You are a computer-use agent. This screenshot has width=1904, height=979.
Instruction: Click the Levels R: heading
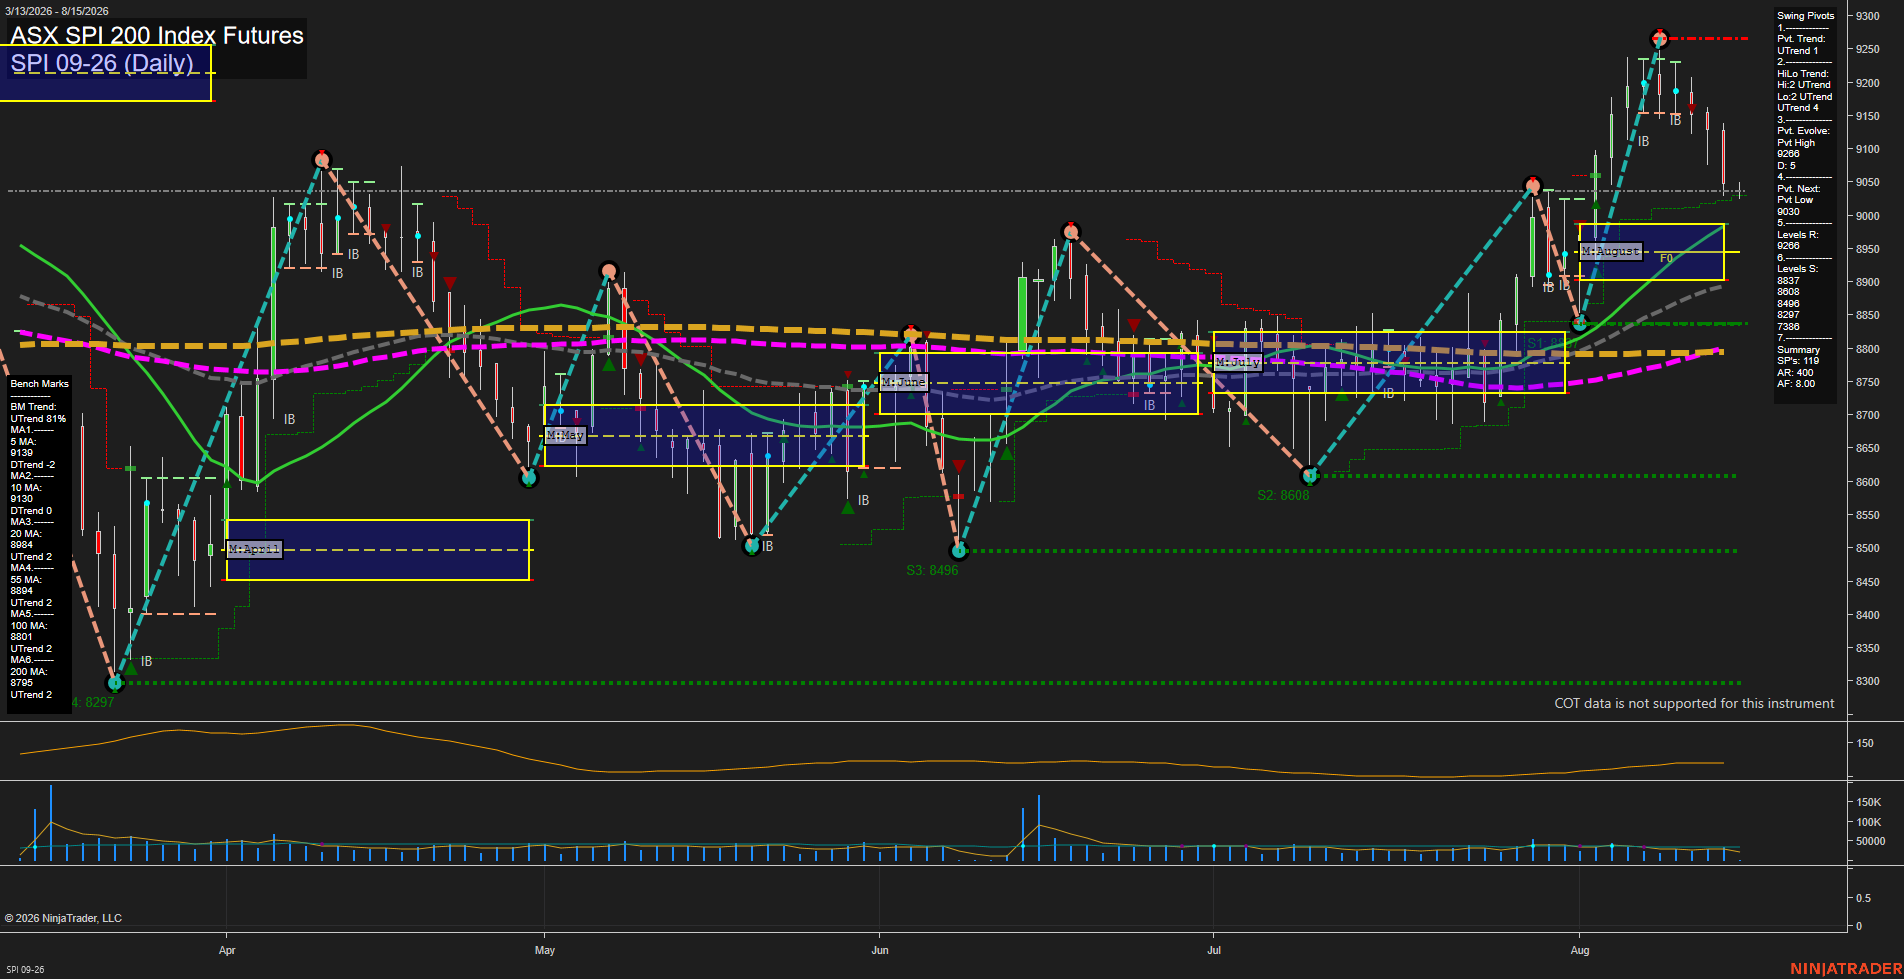pos(1798,235)
